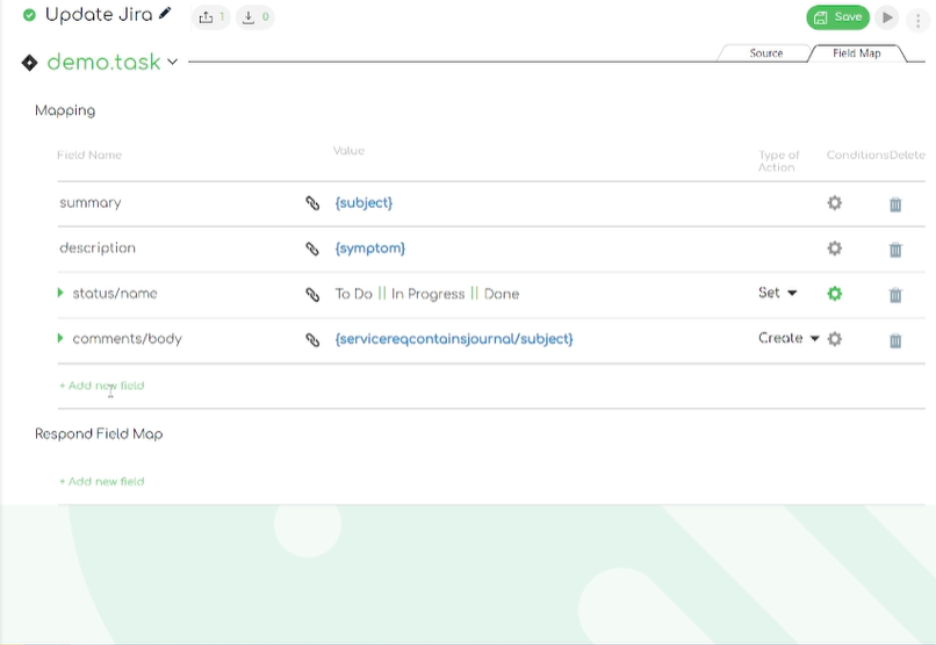The height and width of the screenshot is (645, 936).
Task: Delete the summary field mapping
Action: coord(895,202)
